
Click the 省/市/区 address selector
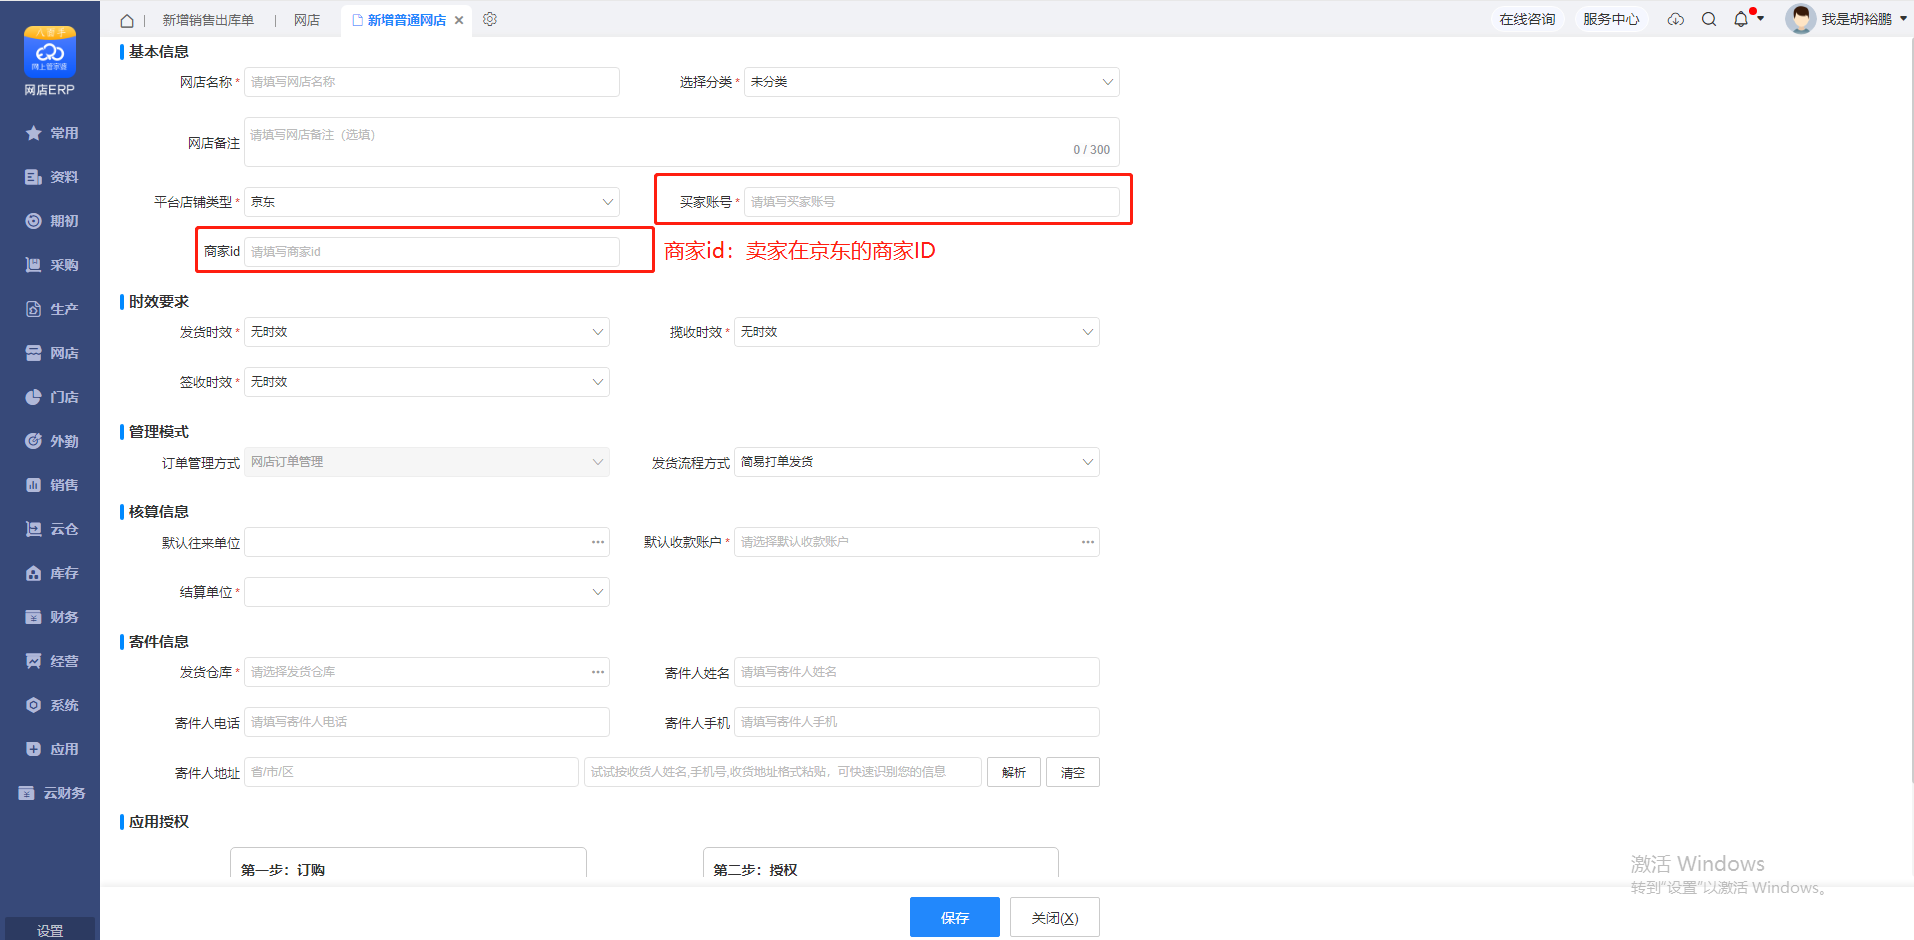(x=411, y=772)
